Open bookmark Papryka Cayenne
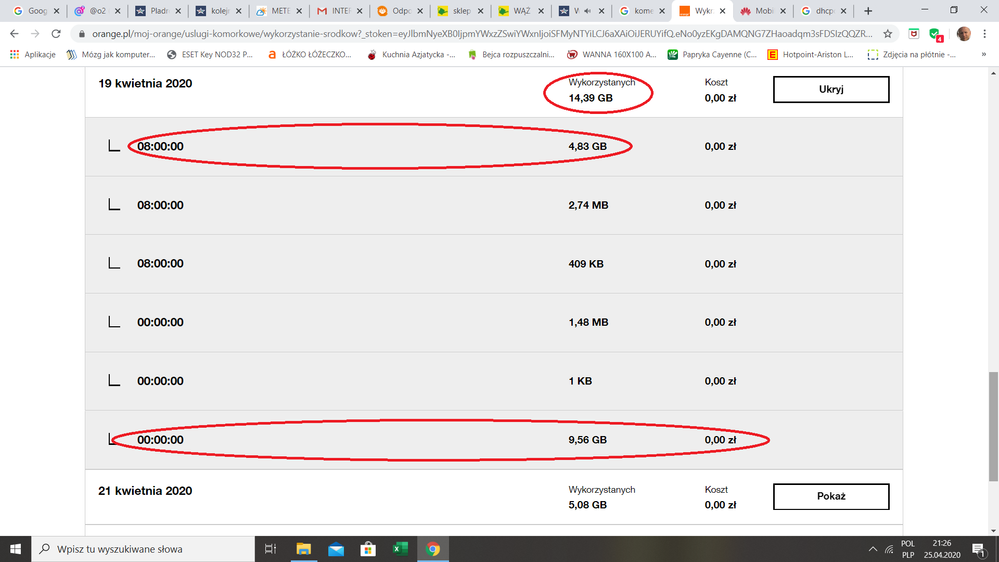 coord(712,55)
